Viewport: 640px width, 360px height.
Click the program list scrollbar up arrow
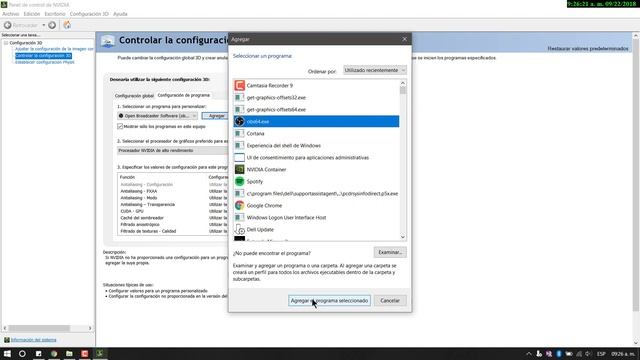tap(403, 83)
